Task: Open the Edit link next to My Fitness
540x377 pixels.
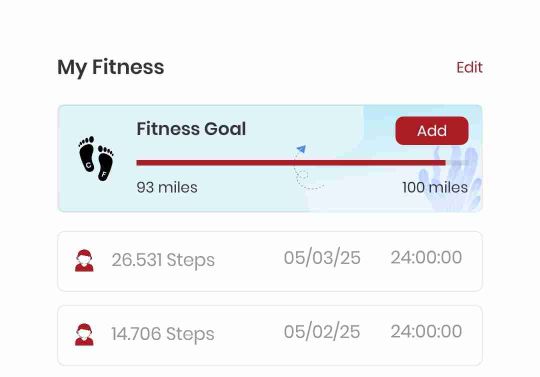Action: coord(469,67)
